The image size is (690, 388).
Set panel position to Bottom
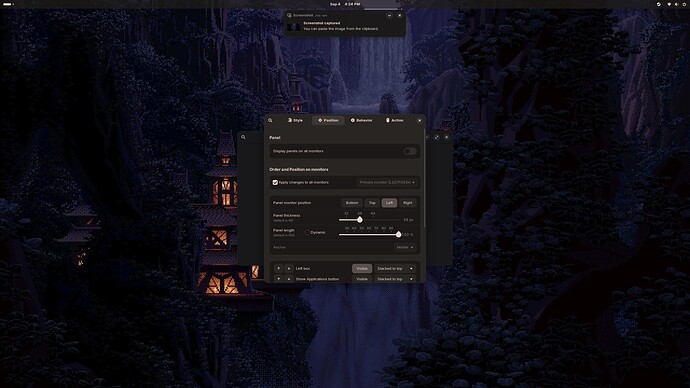352,203
